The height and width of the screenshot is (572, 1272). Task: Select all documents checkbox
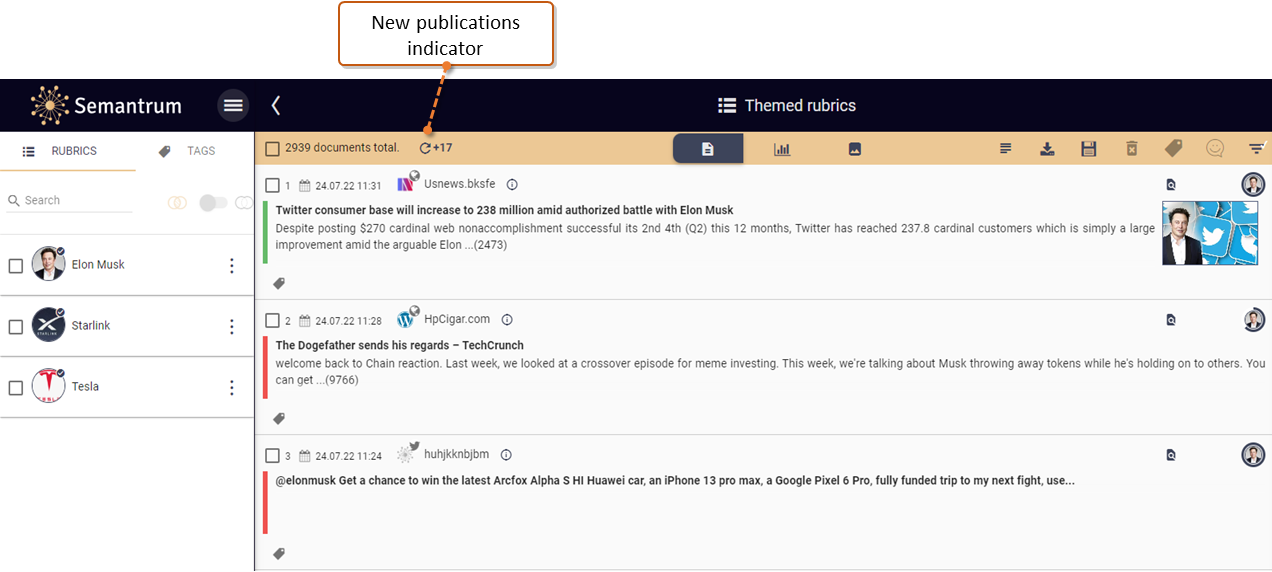pos(272,149)
